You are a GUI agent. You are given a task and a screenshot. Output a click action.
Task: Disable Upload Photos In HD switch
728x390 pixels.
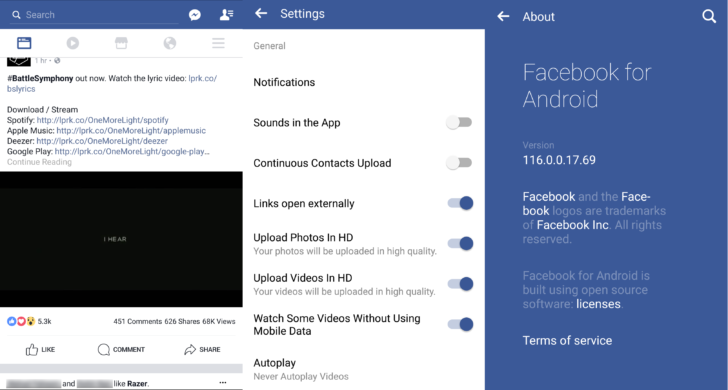[x=461, y=244]
